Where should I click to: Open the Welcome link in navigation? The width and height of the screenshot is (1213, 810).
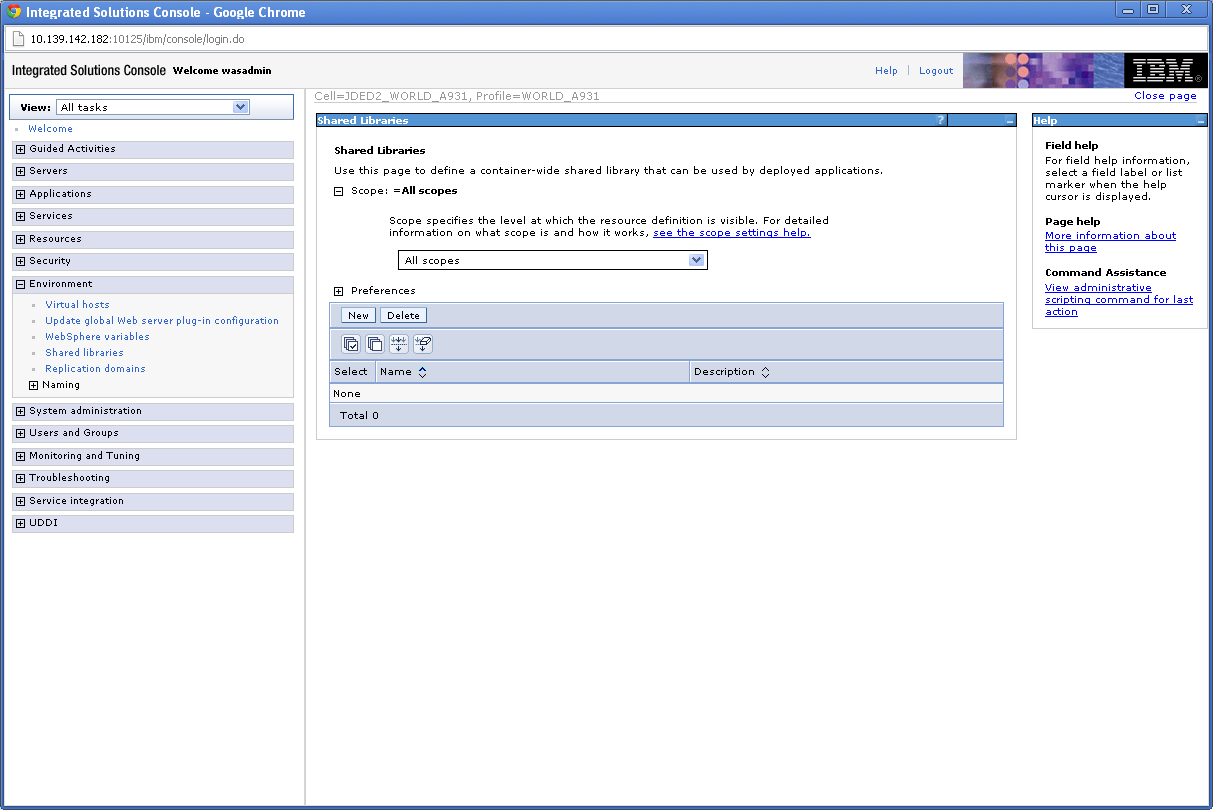click(50, 129)
